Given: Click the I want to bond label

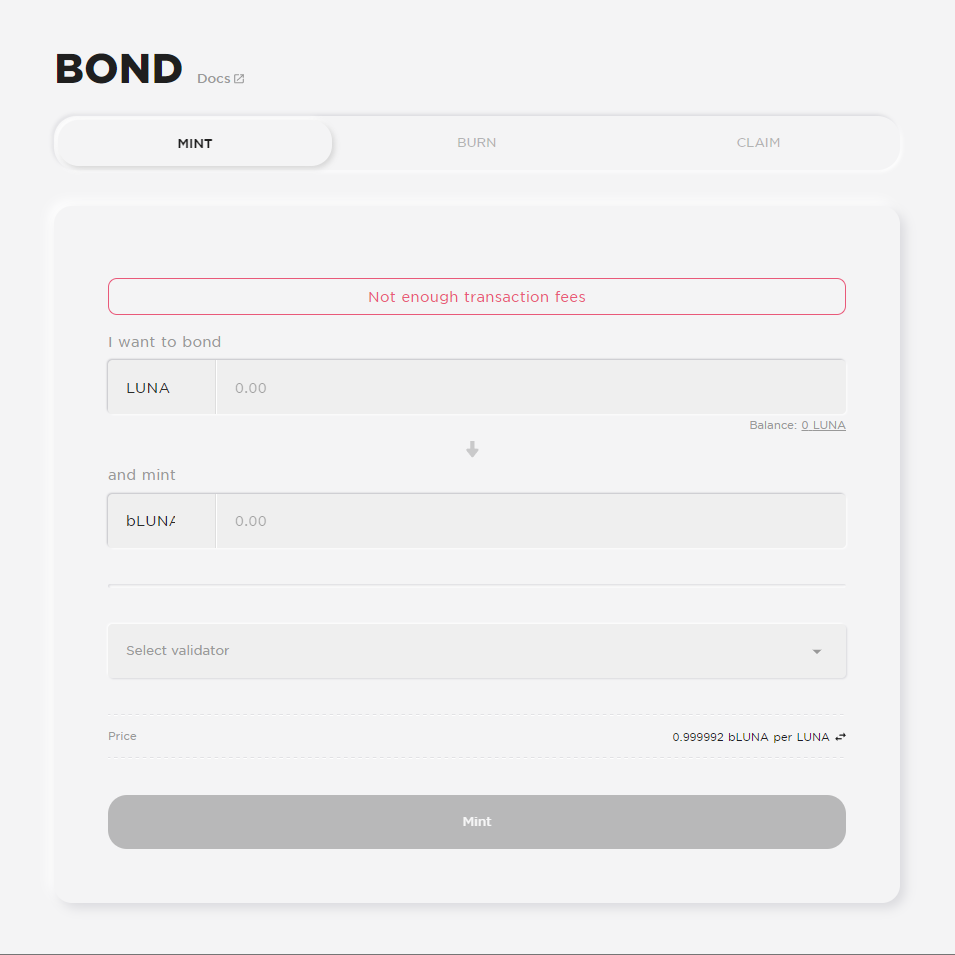Looking at the screenshot, I should pyautogui.click(x=164, y=342).
